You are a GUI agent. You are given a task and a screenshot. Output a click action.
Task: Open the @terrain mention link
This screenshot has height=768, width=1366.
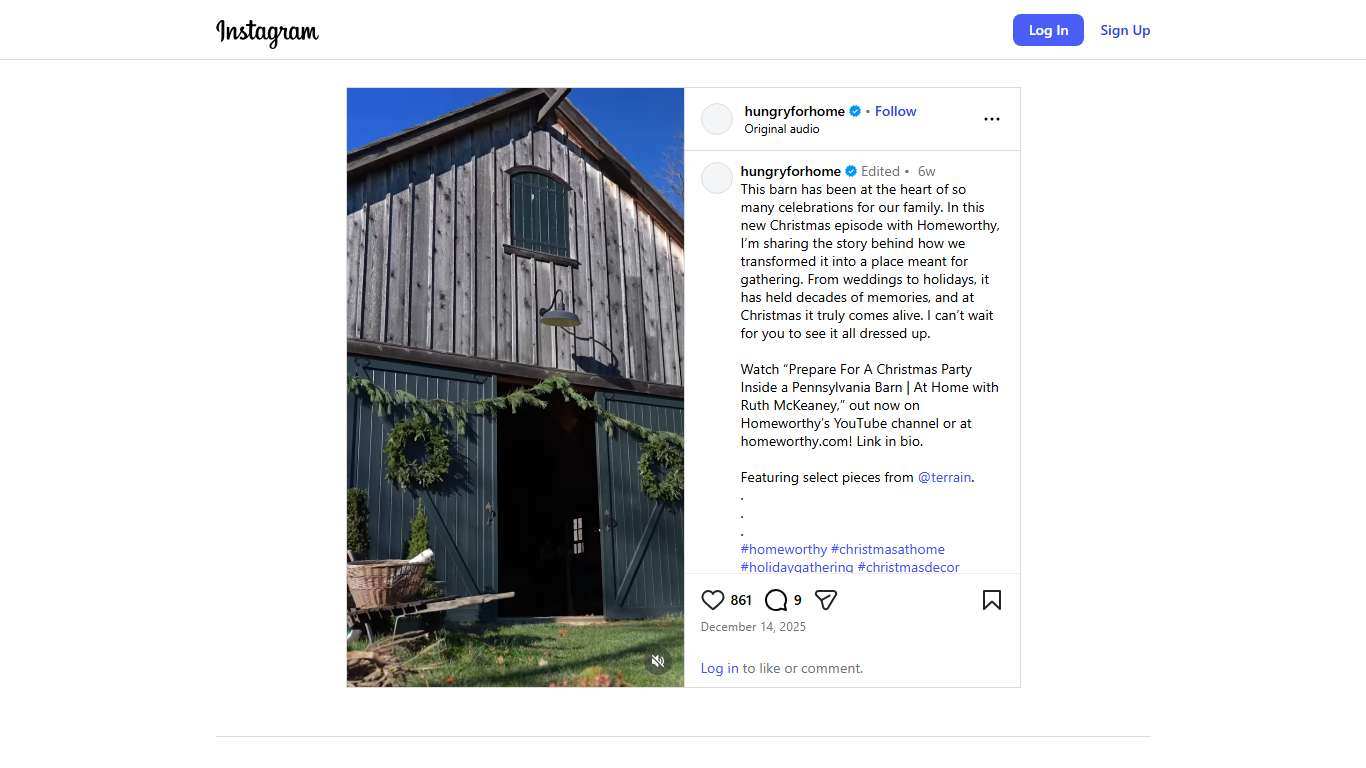point(944,477)
